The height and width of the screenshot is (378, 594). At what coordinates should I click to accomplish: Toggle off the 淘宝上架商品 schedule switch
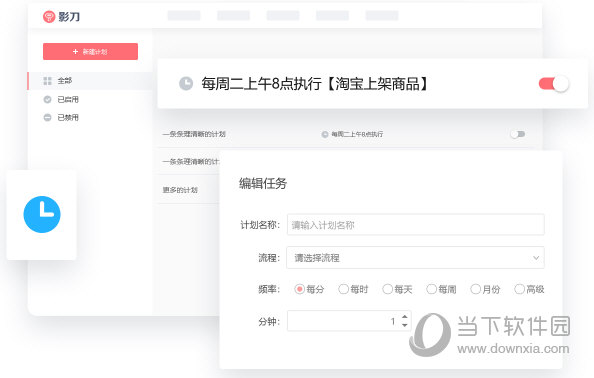[x=553, y=84]
